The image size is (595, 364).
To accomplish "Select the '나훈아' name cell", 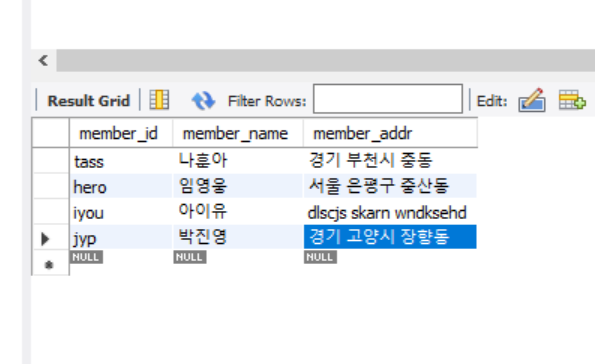I will click(x=238, y=161).
